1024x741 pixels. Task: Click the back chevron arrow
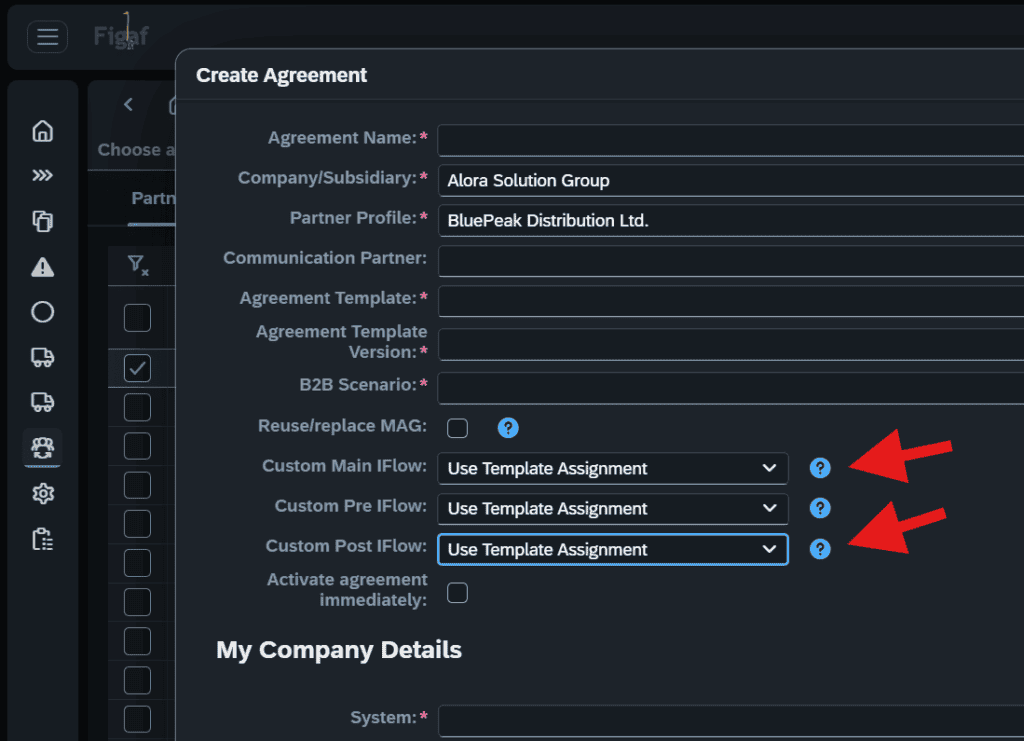pyautogui.click(x=129, y=104)
